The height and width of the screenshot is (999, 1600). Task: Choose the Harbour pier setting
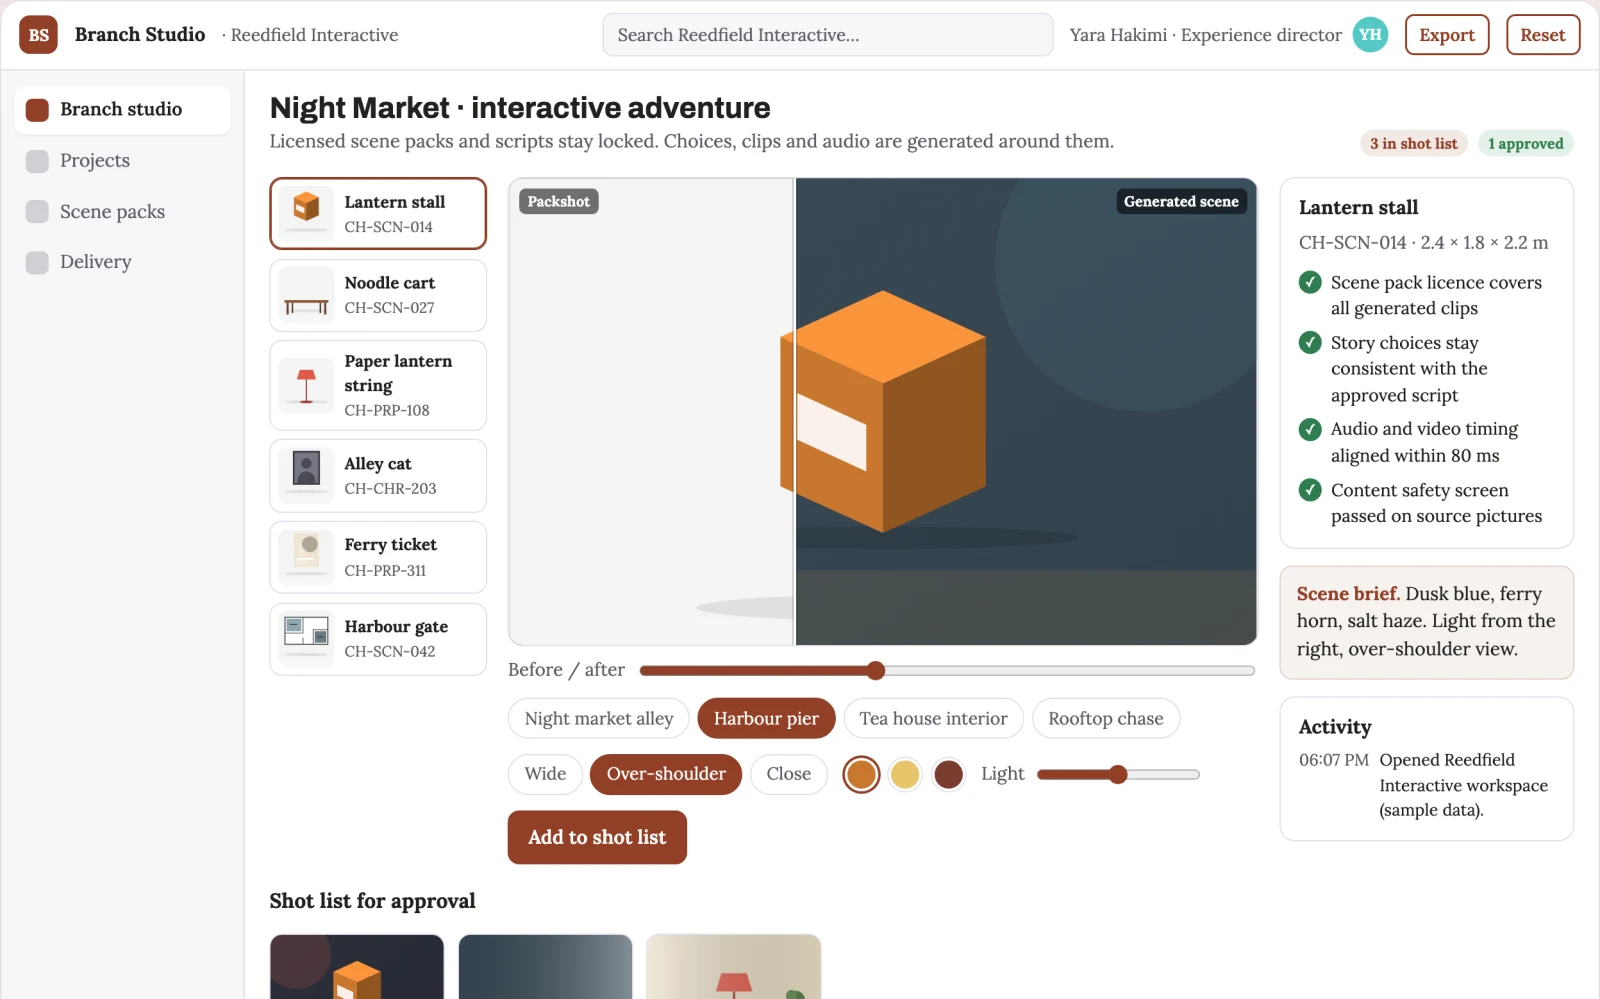[x=766, y=718]
